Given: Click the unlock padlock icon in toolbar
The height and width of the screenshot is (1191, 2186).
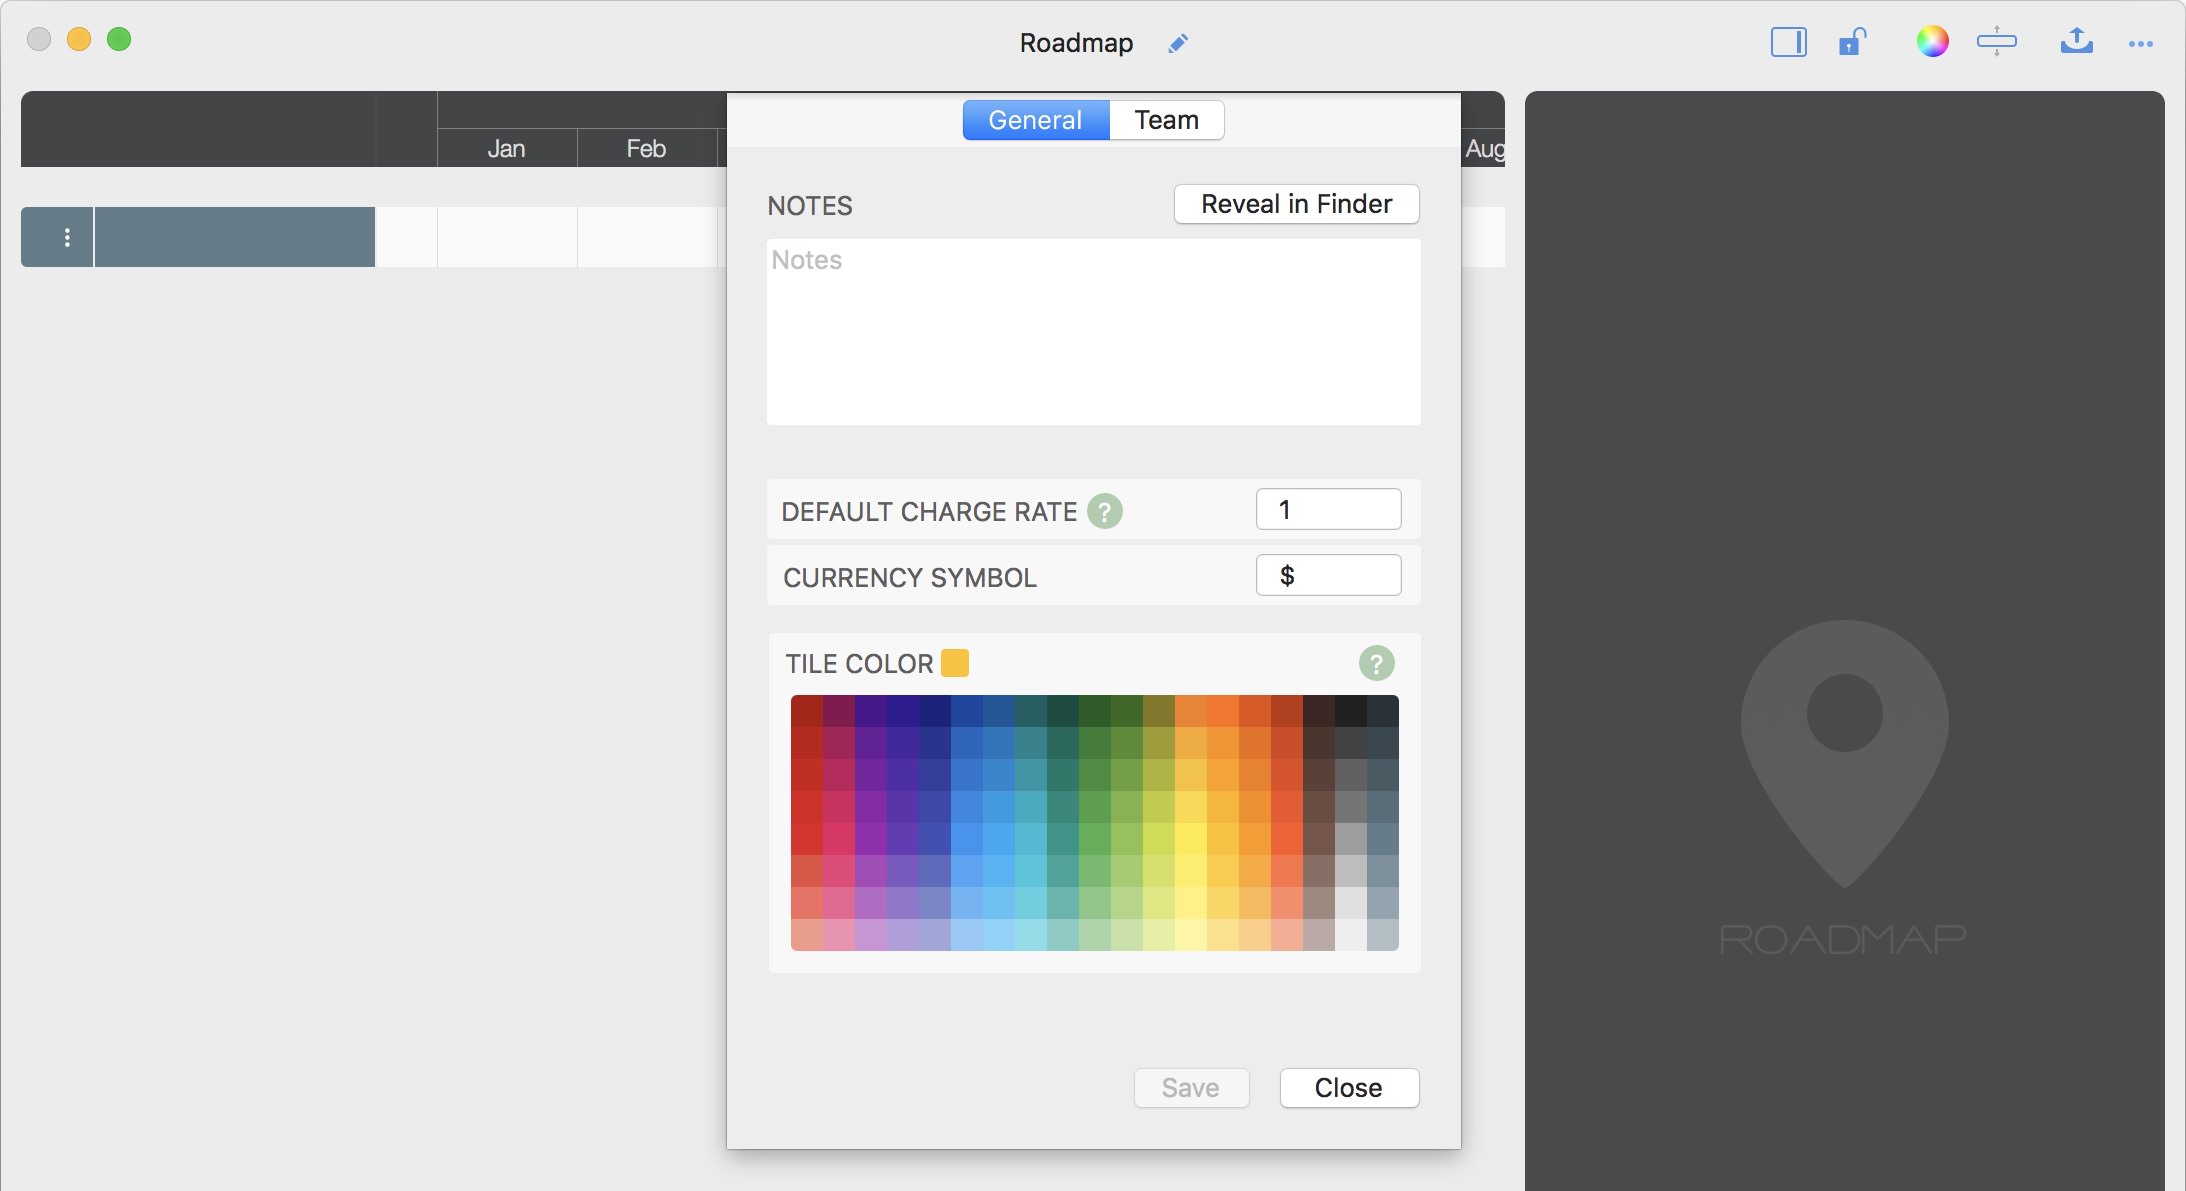Looking at the screenshot, I should point(1852,42).
